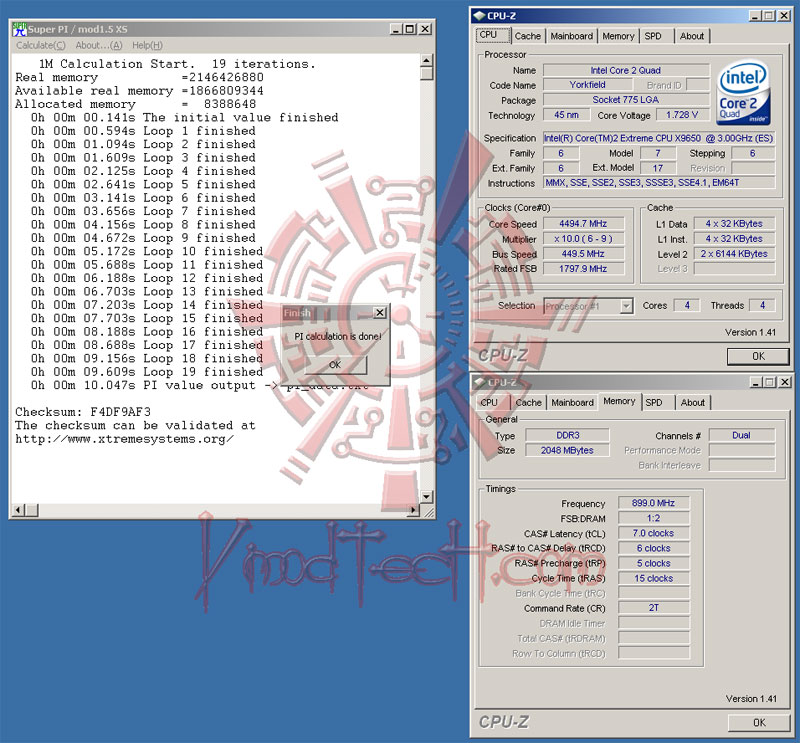Image resolution: width=800 pixels, height=743 pixels.
Task: Click the Package value Socket 775 LGA
Action: click(626, 100)
